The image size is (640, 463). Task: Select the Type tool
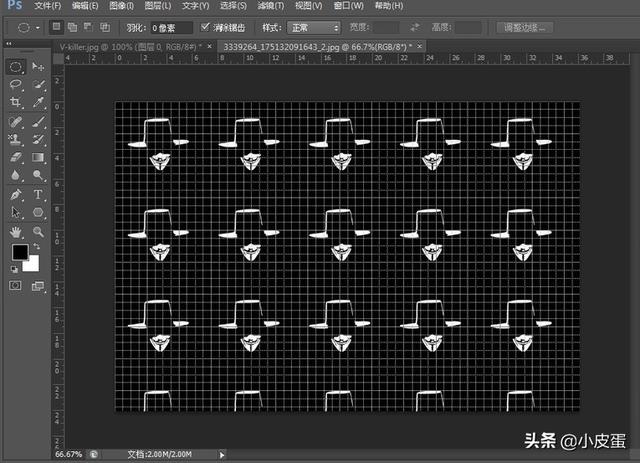point(38,194)
